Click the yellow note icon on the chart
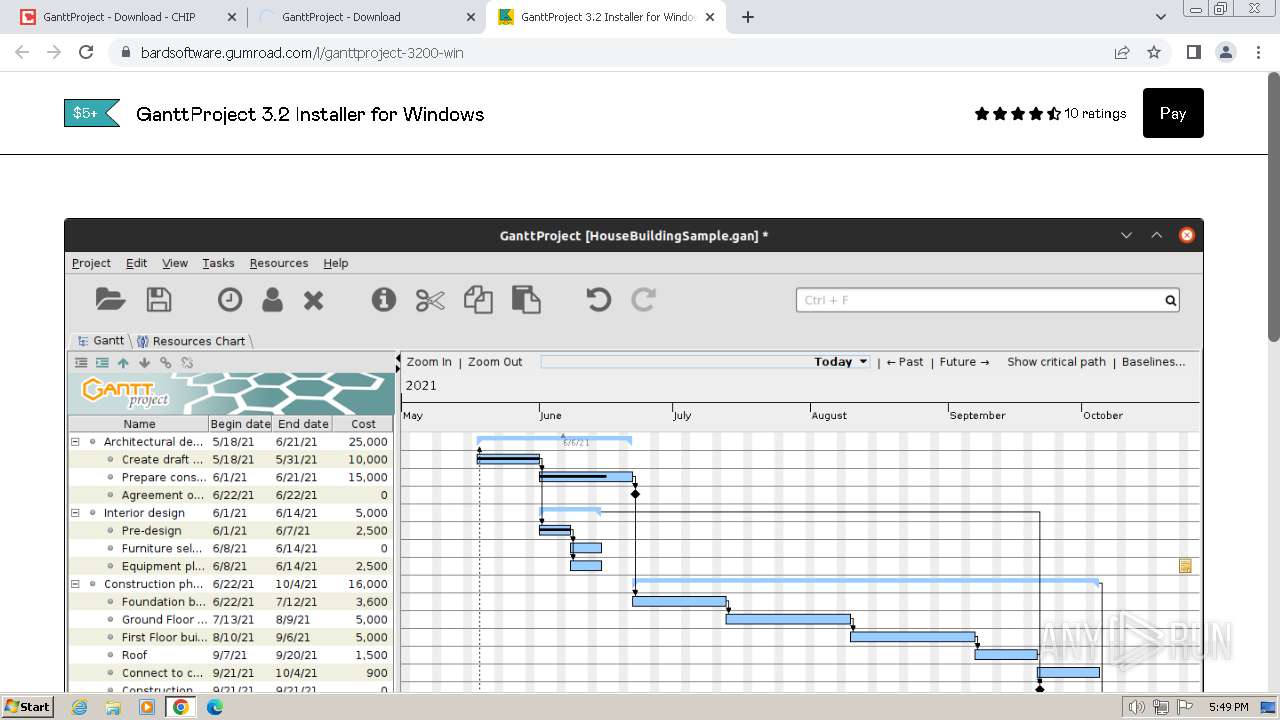This screenshot has height=720, width=1280. pyautogui.click(x=1185, y=566)
